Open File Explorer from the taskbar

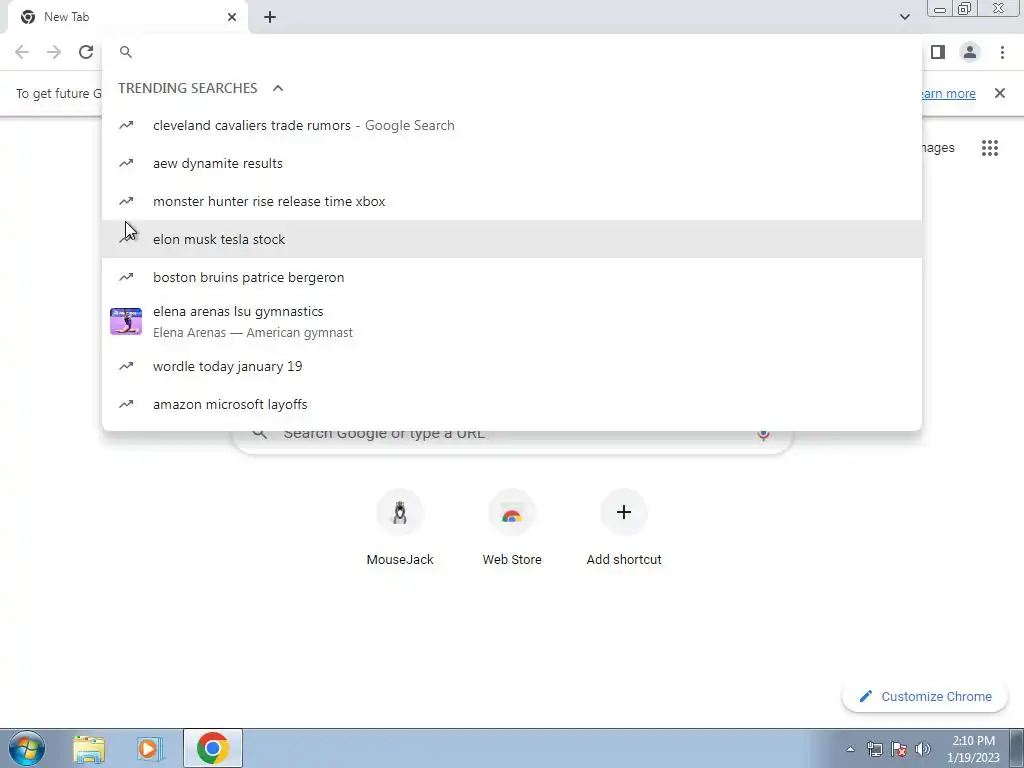coord(89,748)
